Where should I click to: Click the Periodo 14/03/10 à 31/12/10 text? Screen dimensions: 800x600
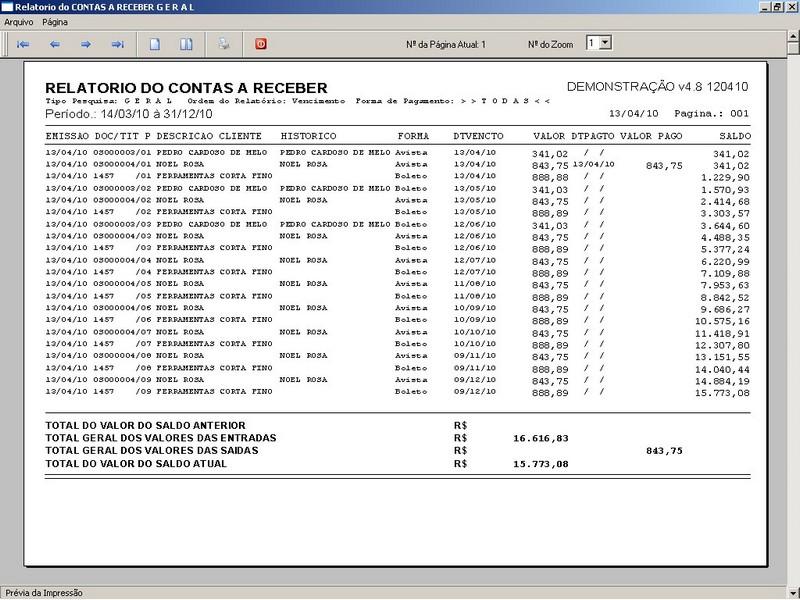129,114
